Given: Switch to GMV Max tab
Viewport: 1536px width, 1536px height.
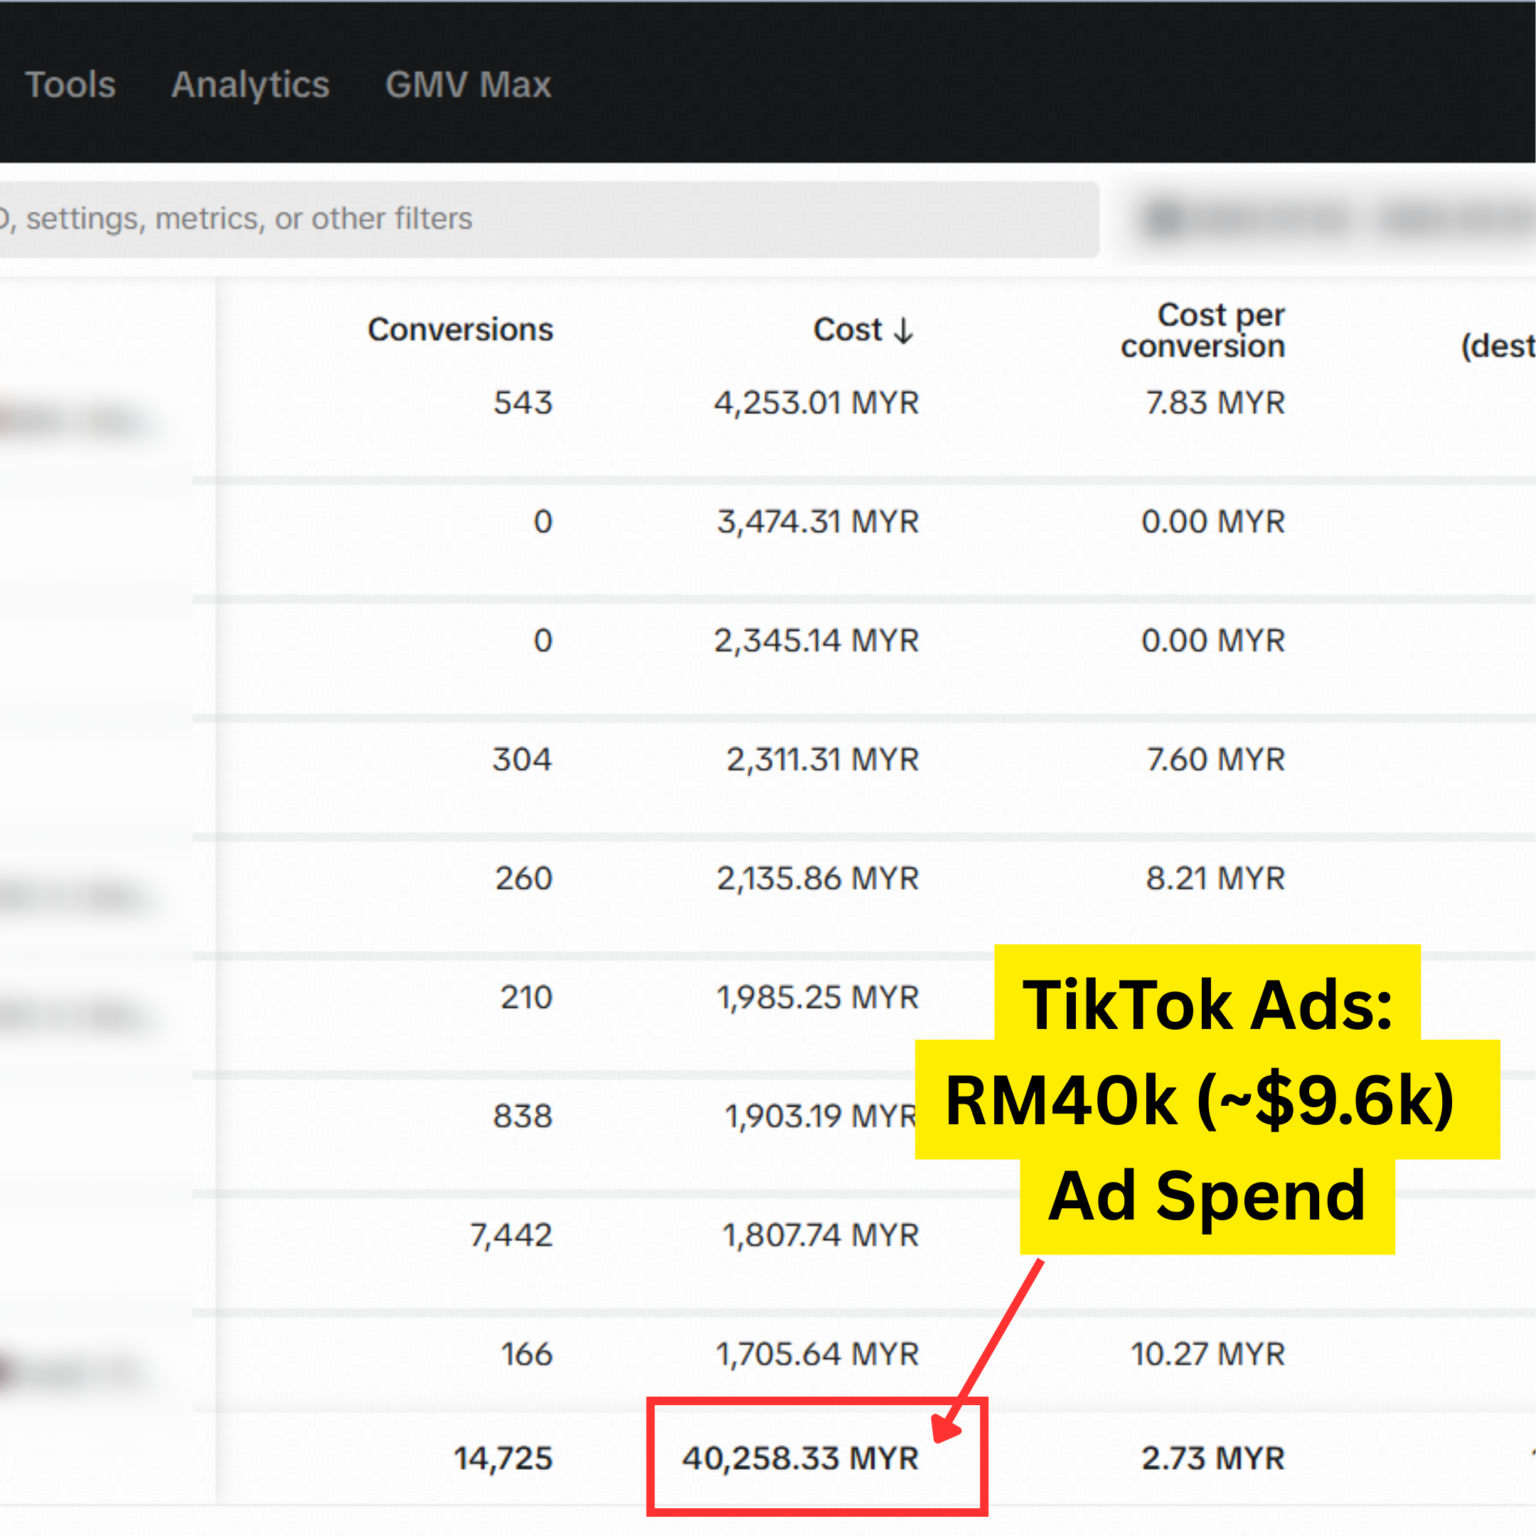Looking at the screenshot, I should point(468,85).
